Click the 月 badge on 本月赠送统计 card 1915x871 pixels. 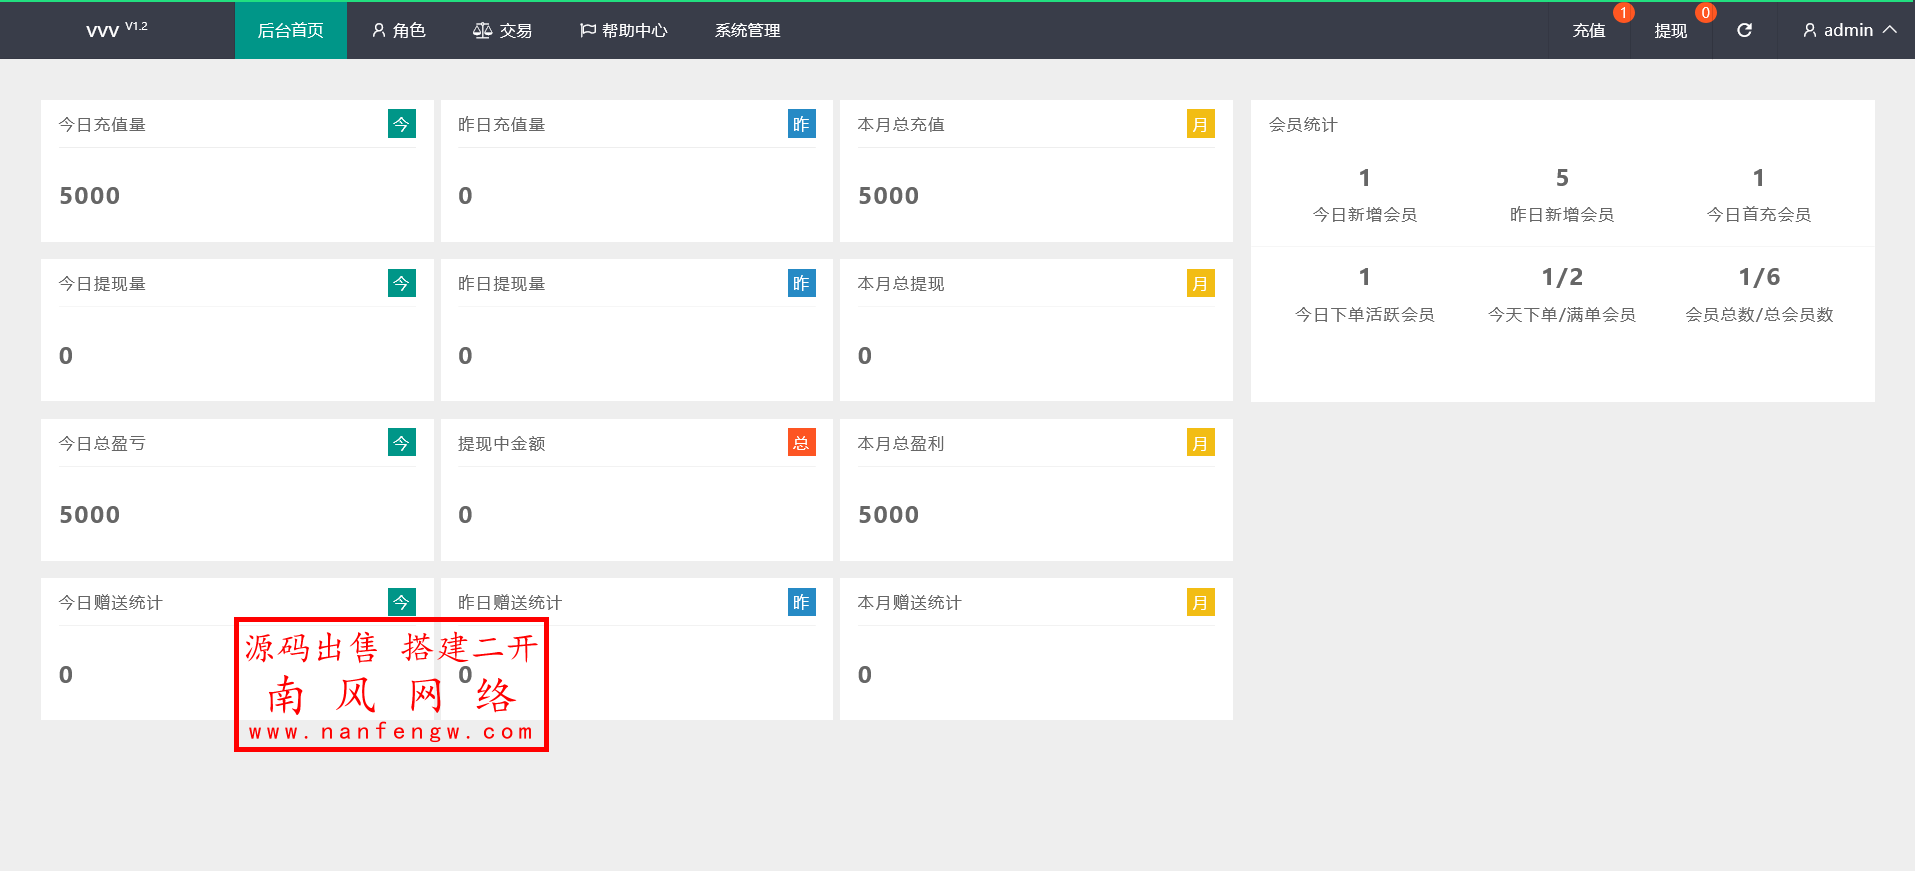[x=1200, y=602]
